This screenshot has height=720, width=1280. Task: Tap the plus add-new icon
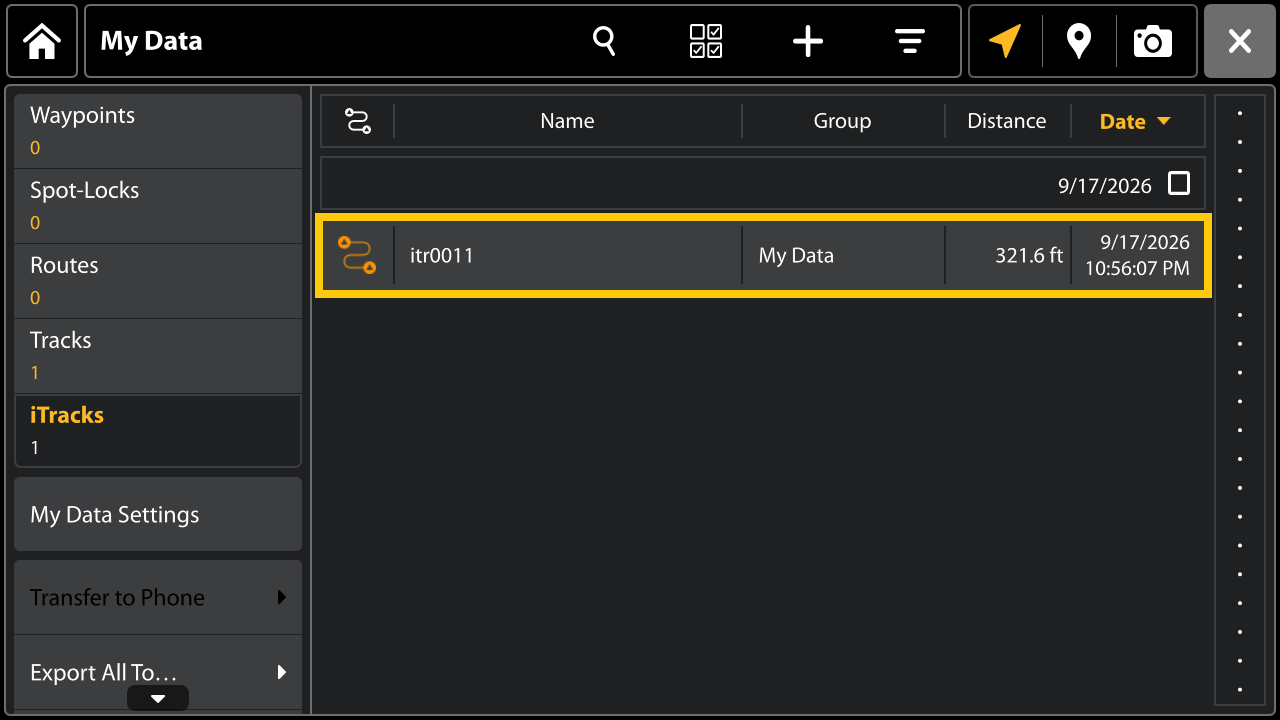(808, 41)
